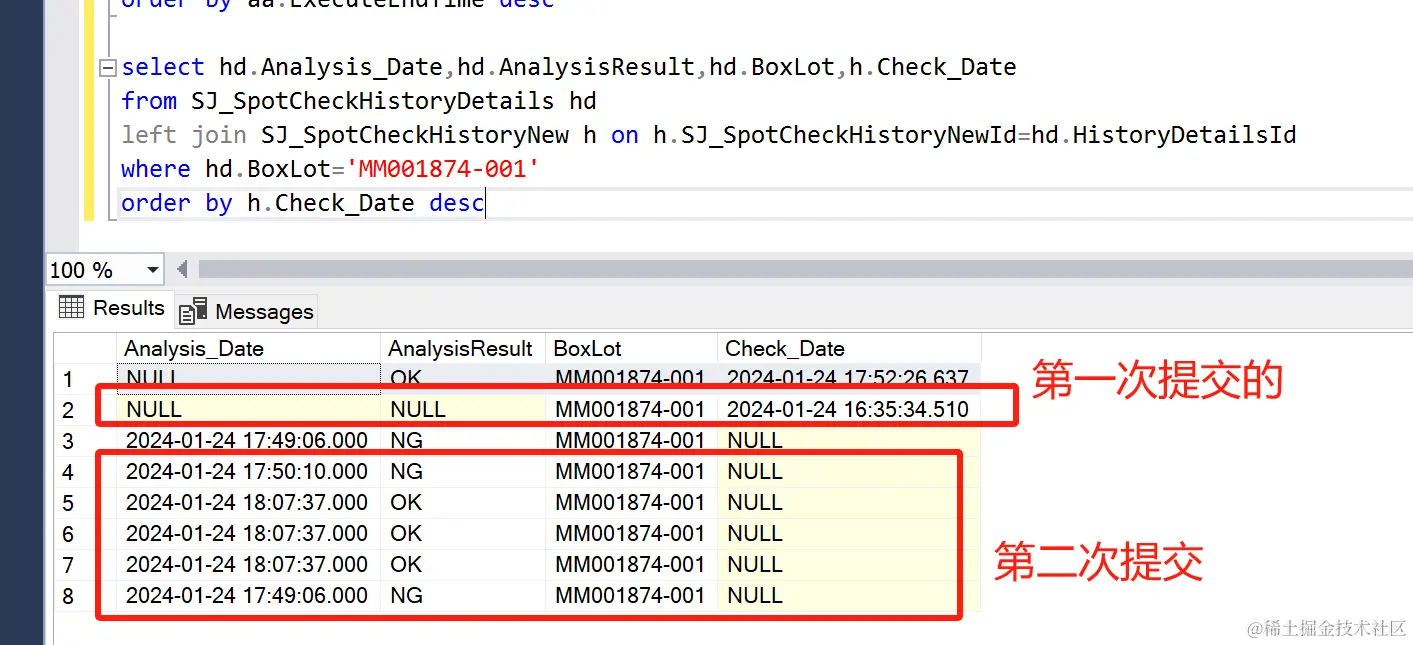
Task: Click the NULL Check_Date cell in row 6
Action: tap(849, 533)
